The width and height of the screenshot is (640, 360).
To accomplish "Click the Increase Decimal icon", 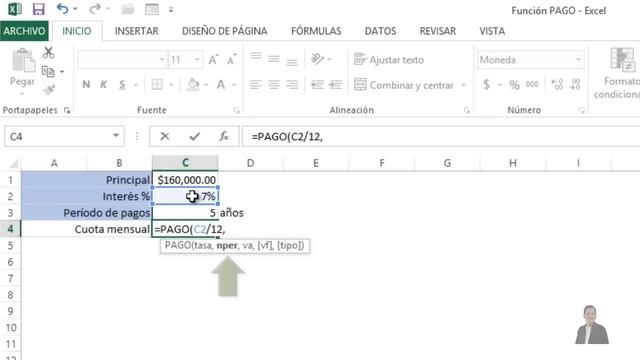I will point(557,84).
